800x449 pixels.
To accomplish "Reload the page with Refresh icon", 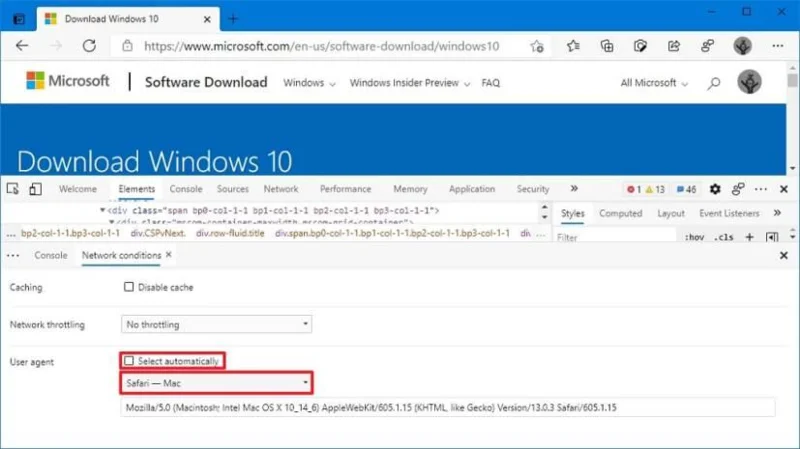I will (89, 46).
